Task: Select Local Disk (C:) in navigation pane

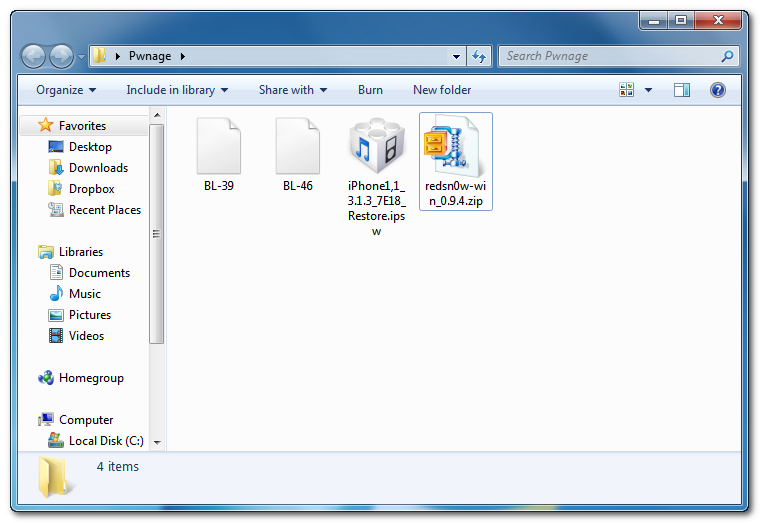Action: tap(106, 441)
